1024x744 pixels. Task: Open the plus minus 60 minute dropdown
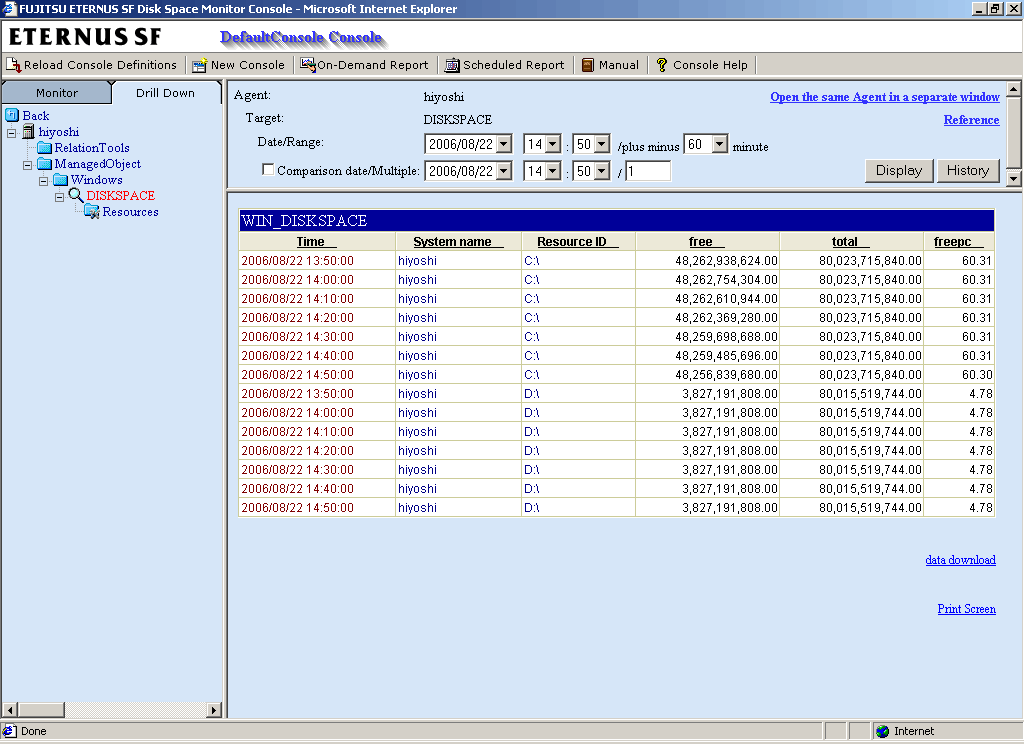(x=720, y=144)
